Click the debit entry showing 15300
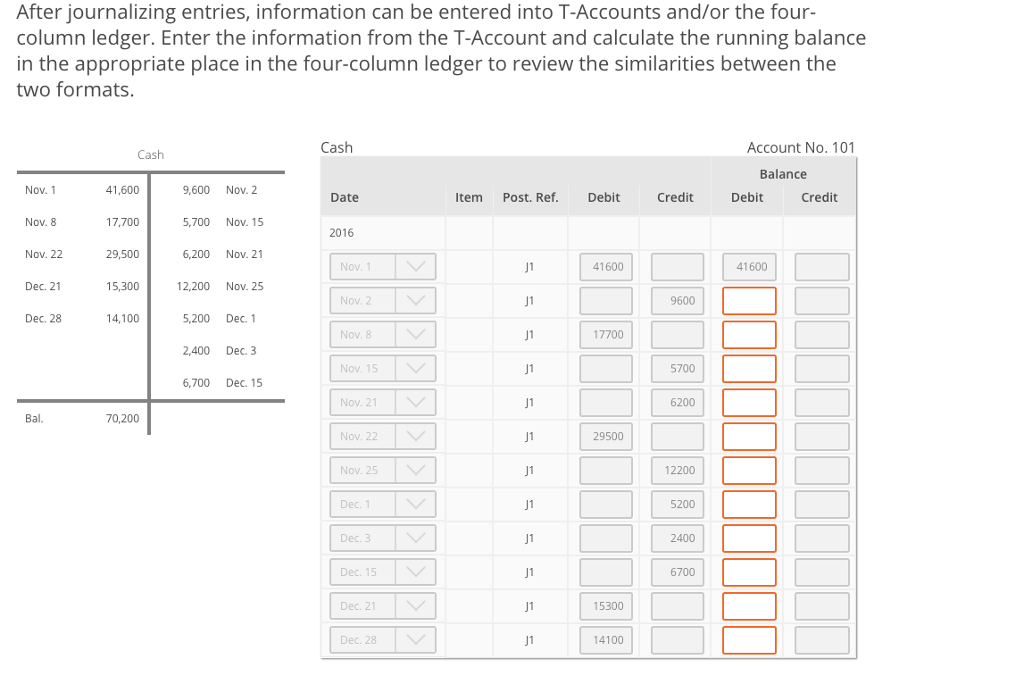Viewport: 1024px width, 676px height. 605,605
